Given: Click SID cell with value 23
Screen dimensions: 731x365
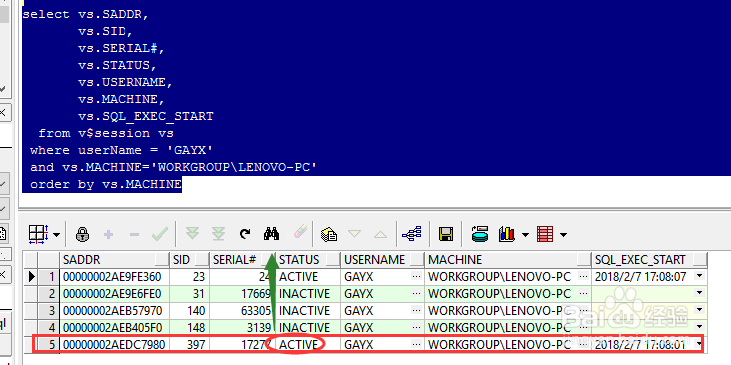Looking at the screenshot, I should coord(190,277).
